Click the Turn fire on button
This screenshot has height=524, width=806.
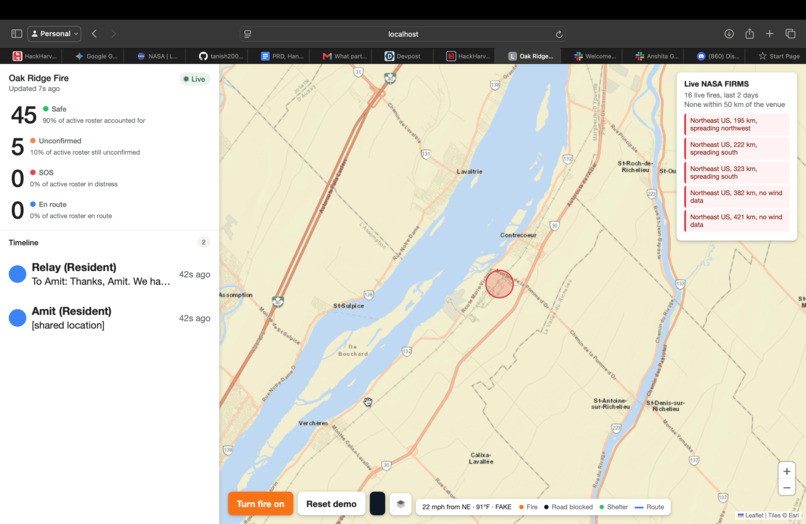tap(260, 504)
